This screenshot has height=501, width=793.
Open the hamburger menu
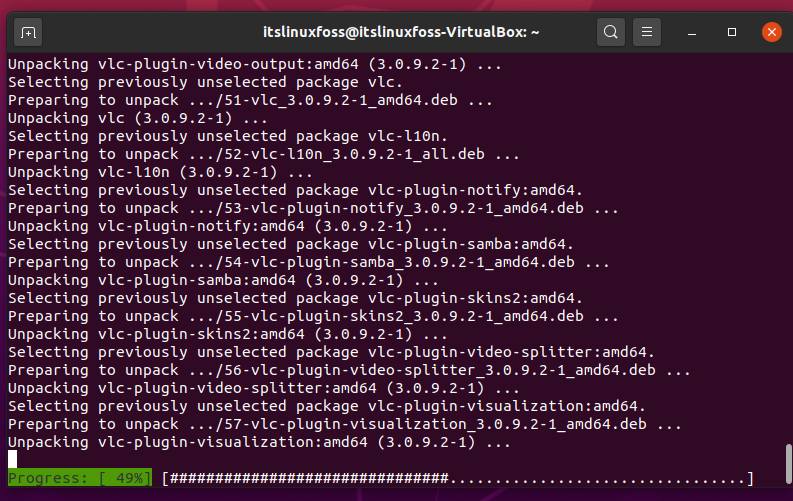point(646,32)
